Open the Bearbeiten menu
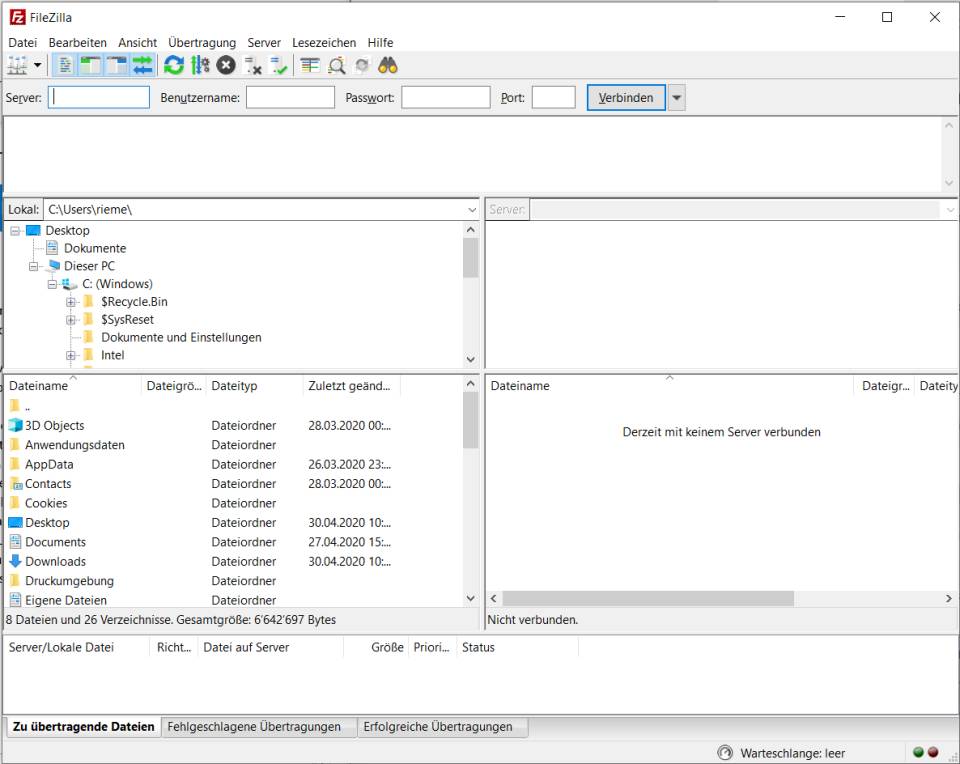Viewport: 960px width, 764px height. [78, 43]
